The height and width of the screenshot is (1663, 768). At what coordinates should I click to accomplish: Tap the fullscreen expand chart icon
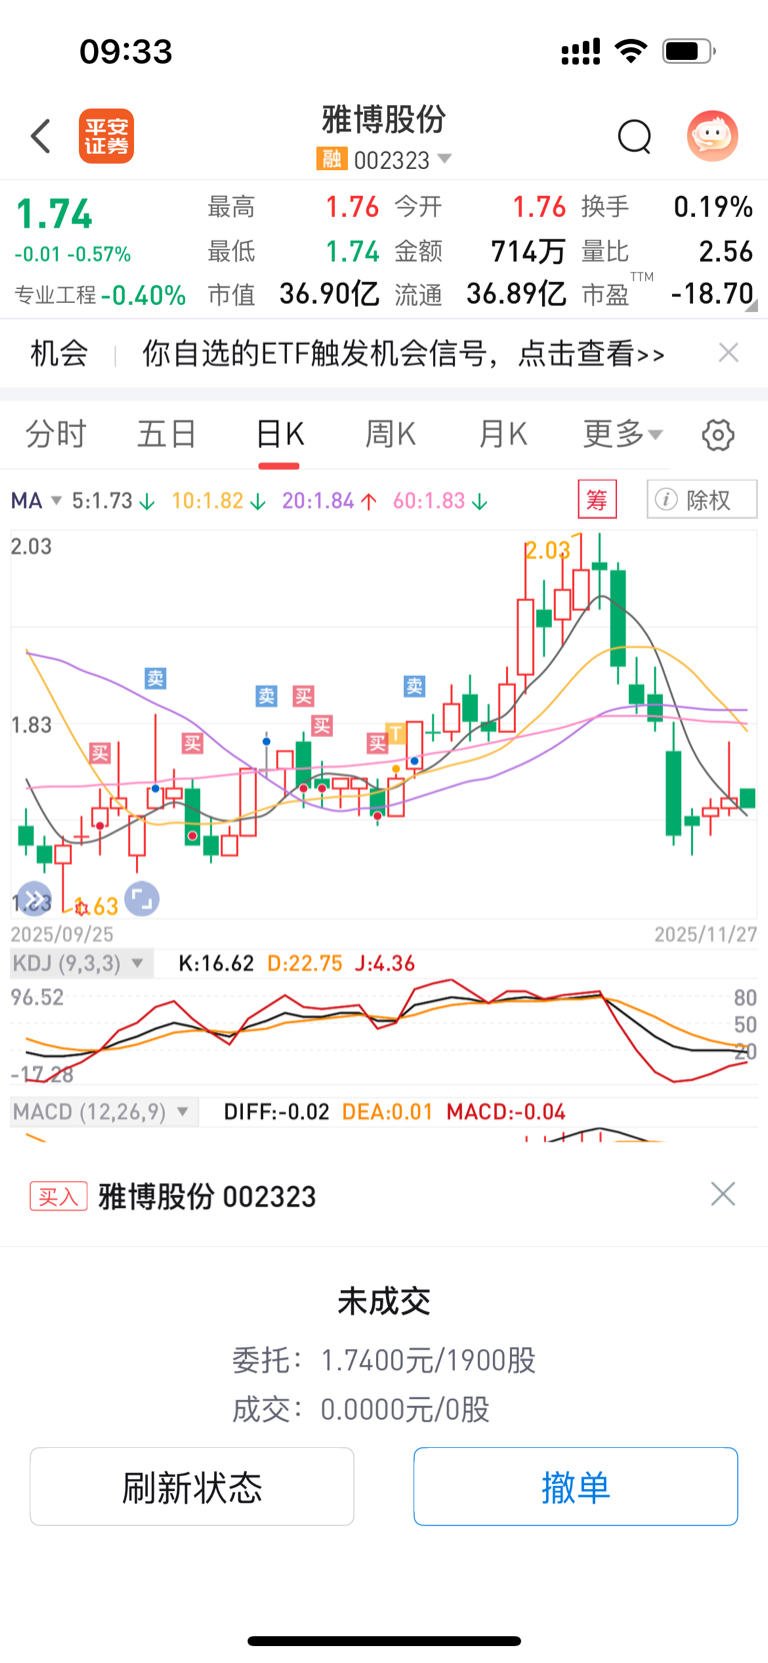[141, 899]
